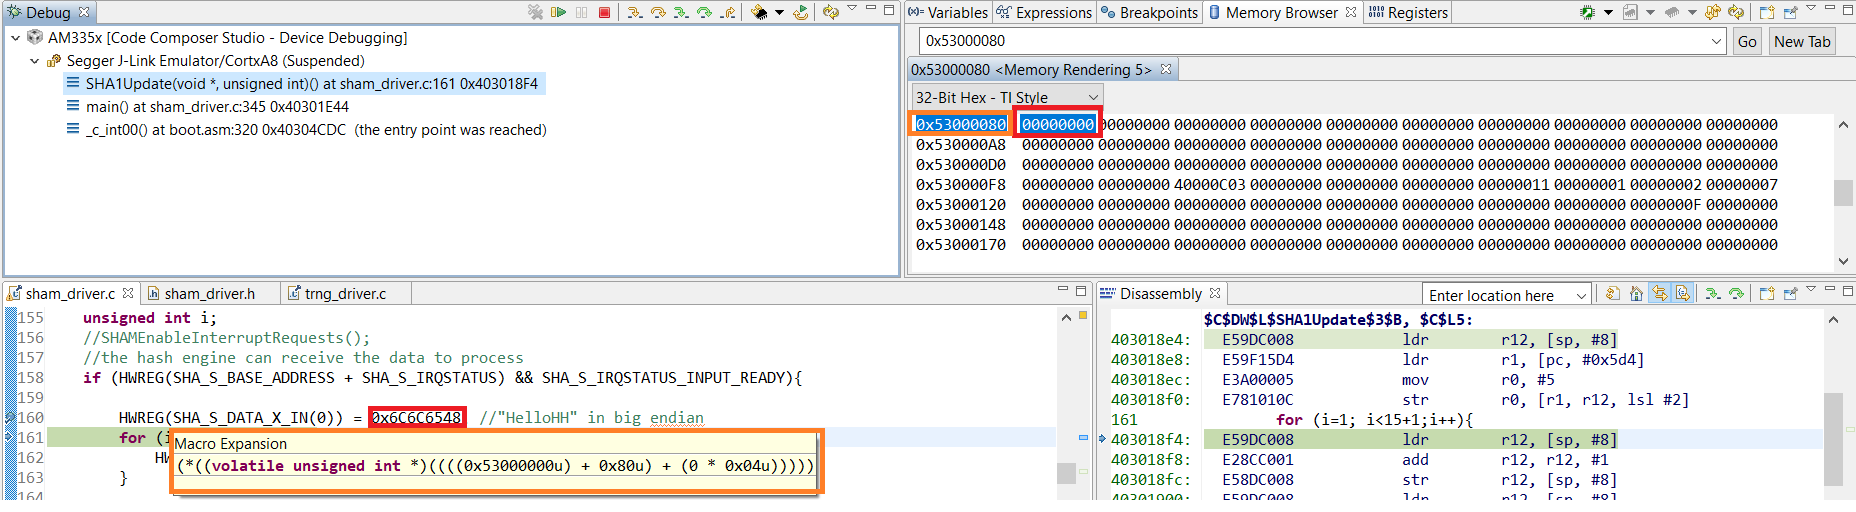Click the home icon in Disassembly toolbar
Image resolution: width=1856 pixels, height=512 pixels.
[1636, 293]
